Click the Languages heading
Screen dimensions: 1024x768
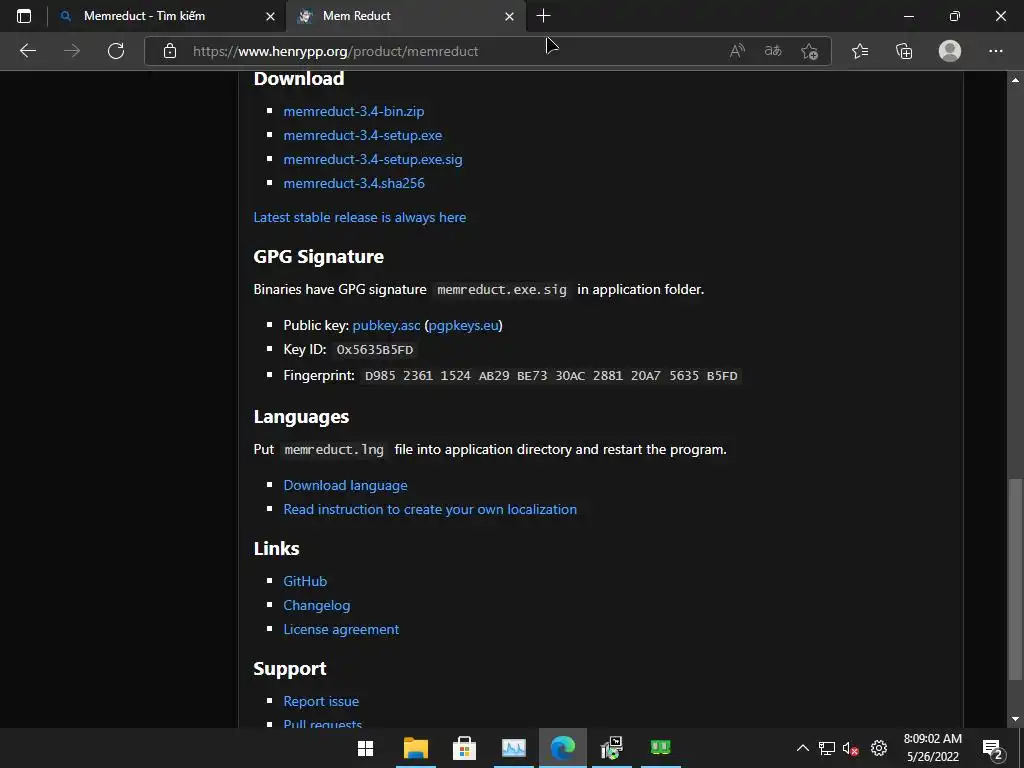pyautogui.click(x=301, y=417)
